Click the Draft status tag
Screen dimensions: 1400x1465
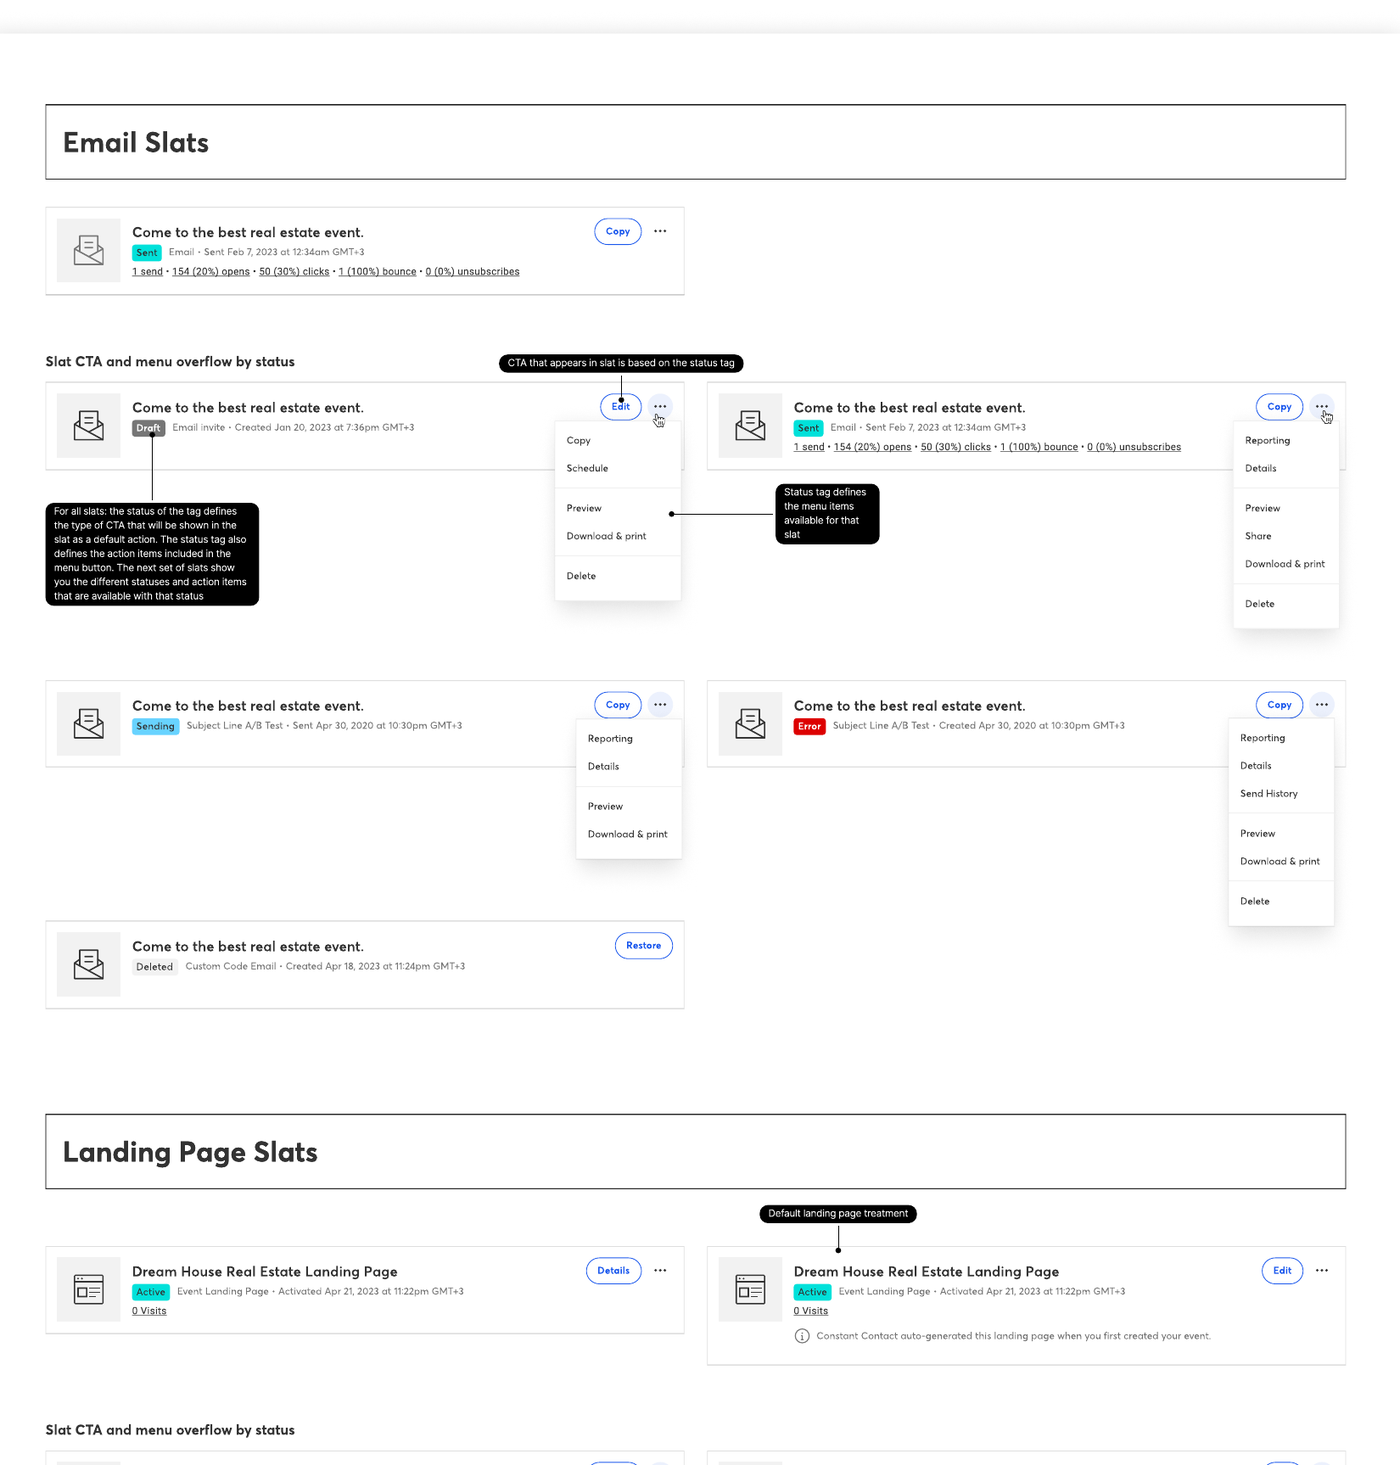[x=148, y=428]
